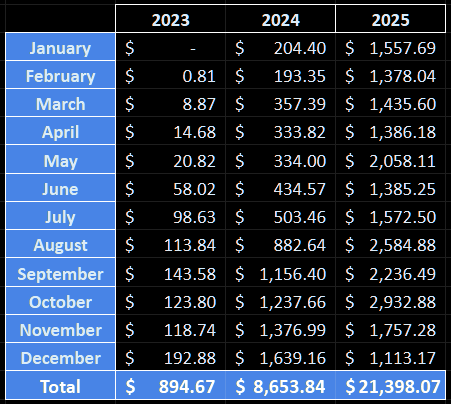
Task: Click the April row label
Action: click(60, 131)
